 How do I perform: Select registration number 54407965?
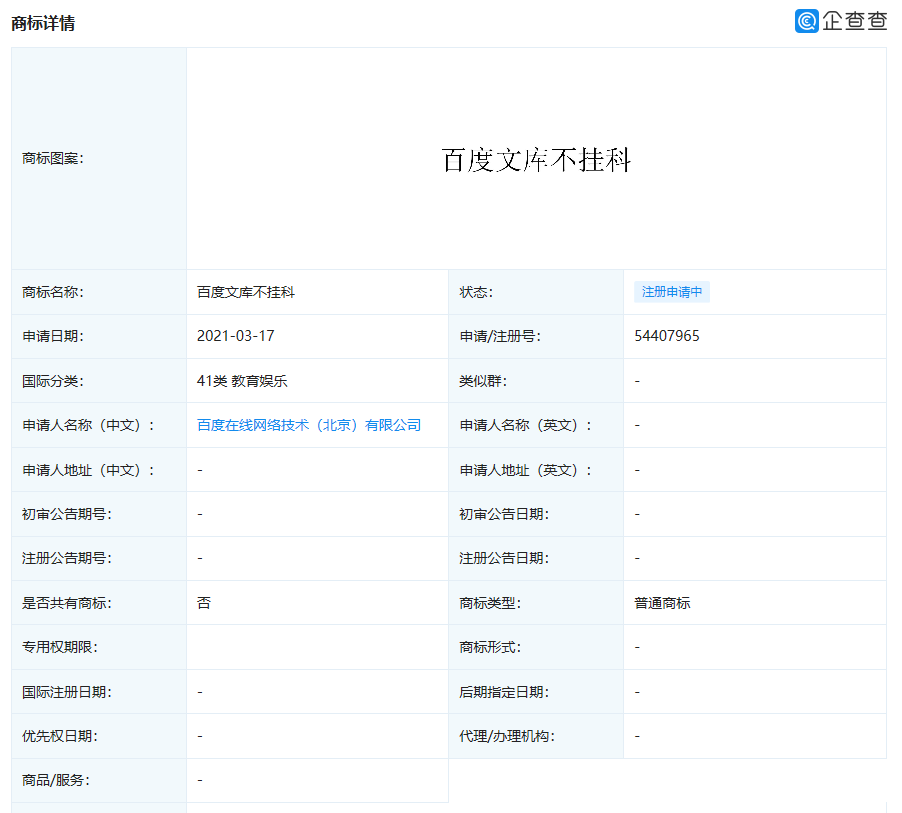click(x=667, y=336)
